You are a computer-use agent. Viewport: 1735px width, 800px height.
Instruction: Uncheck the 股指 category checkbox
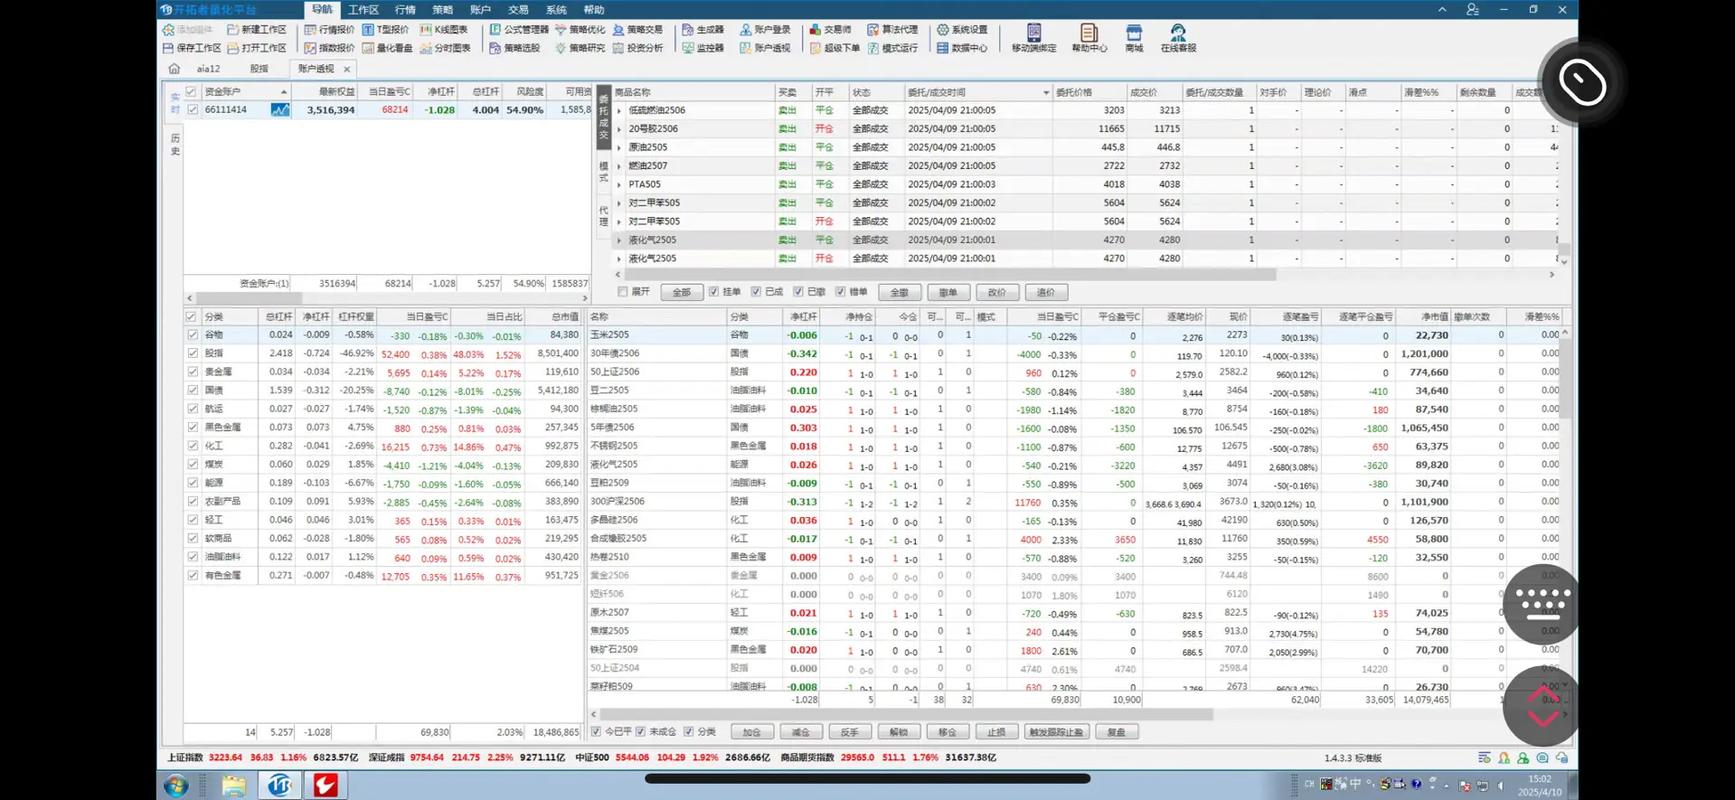point(192,353)
